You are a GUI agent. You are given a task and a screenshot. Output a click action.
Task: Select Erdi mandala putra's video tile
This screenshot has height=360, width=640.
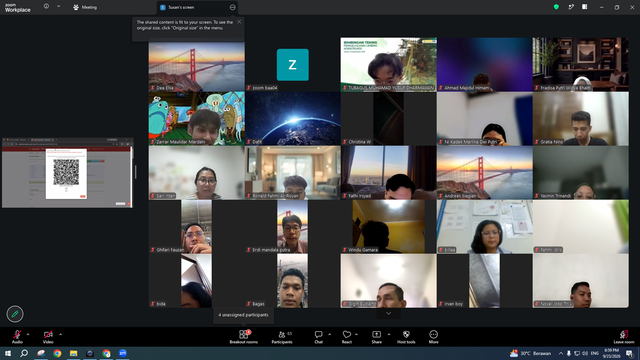pos(293,227)
